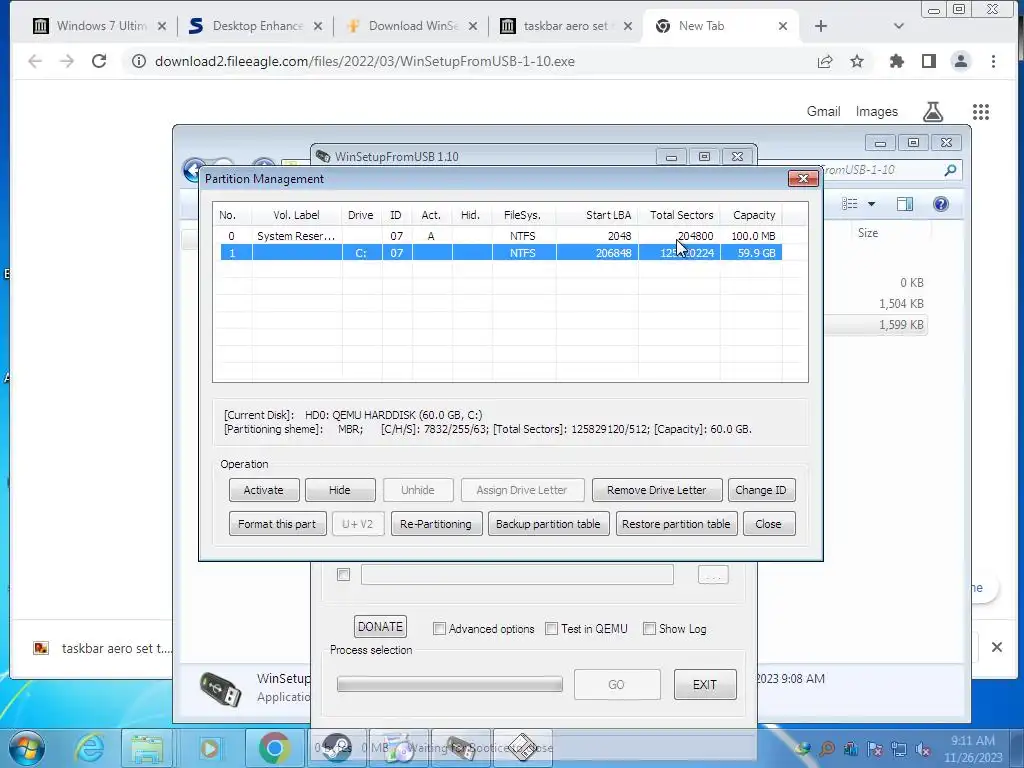Viewport: 1024px width, 768px height.
Task: Click the WinSetupFromUSB USB stick taskbar icon
Action: (x=461, y=748)
